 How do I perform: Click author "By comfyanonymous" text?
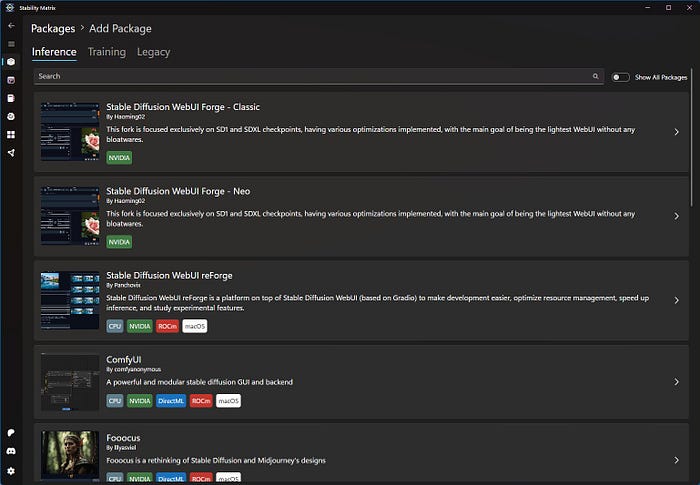[133, 369]
